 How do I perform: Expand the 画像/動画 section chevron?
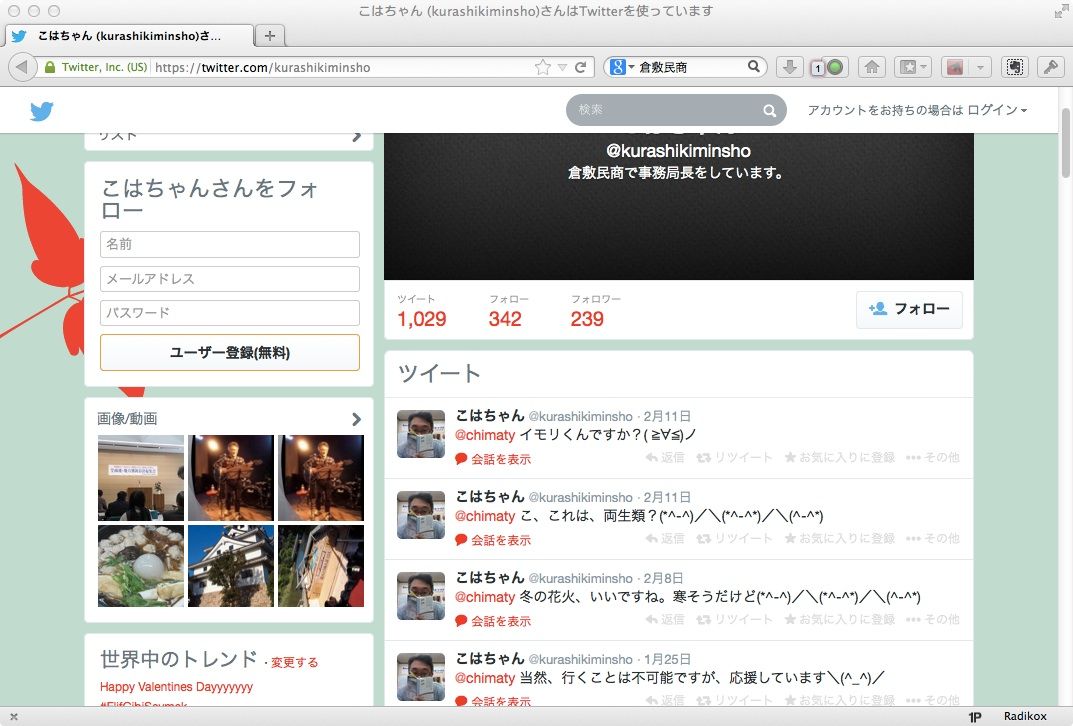tap(356, 419)
